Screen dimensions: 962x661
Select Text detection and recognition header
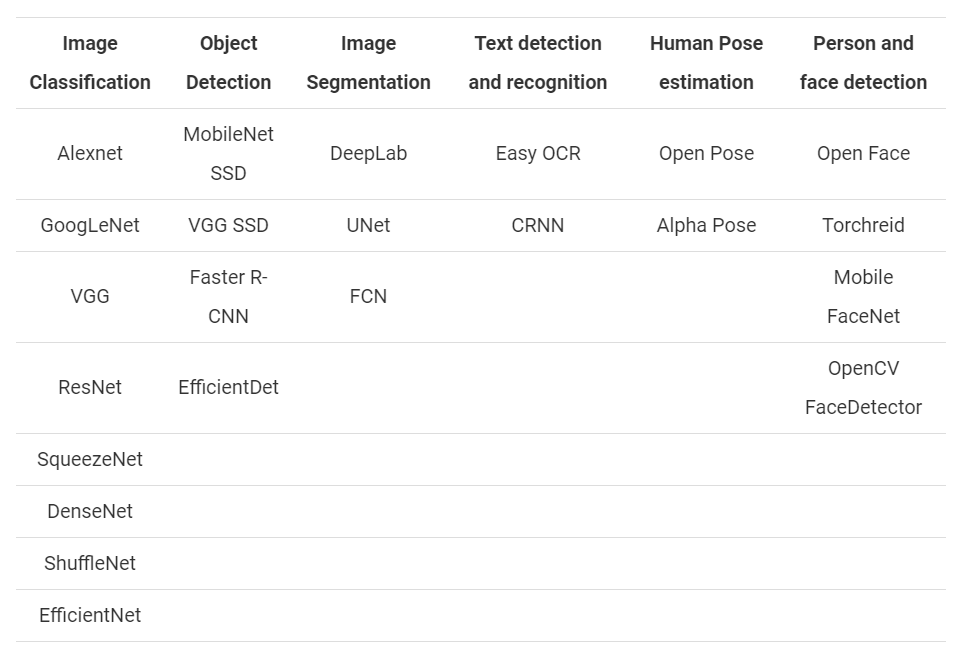point(537,63)
